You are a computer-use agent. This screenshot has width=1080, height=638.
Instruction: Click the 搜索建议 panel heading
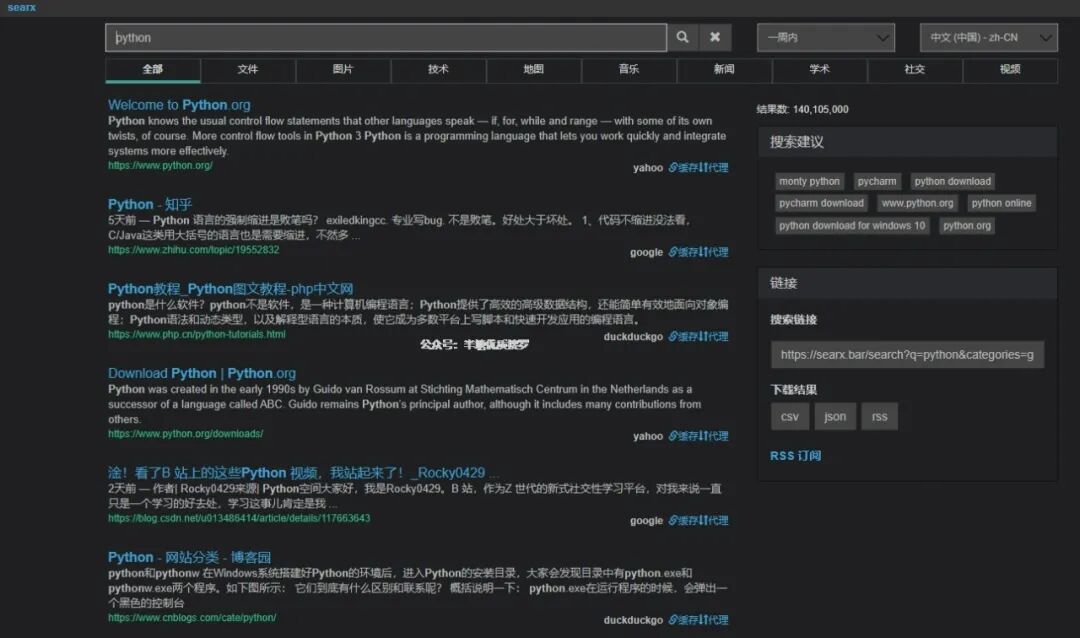point(796,142)
